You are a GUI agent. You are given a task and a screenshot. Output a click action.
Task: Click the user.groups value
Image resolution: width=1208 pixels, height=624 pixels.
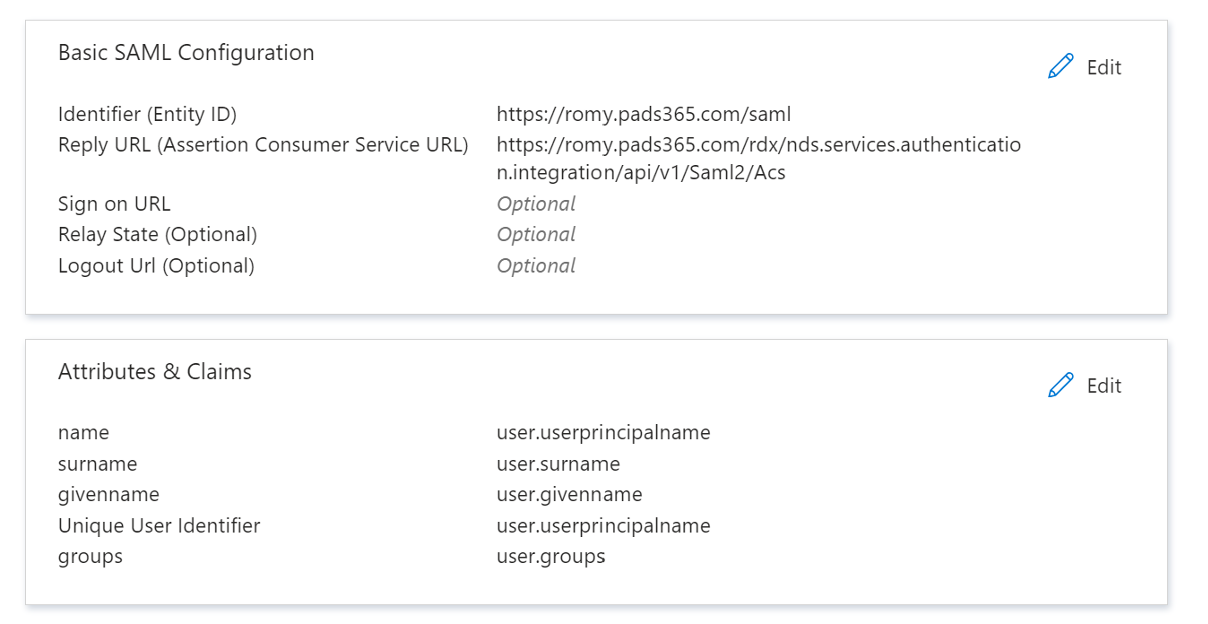(x=551, y=557)
